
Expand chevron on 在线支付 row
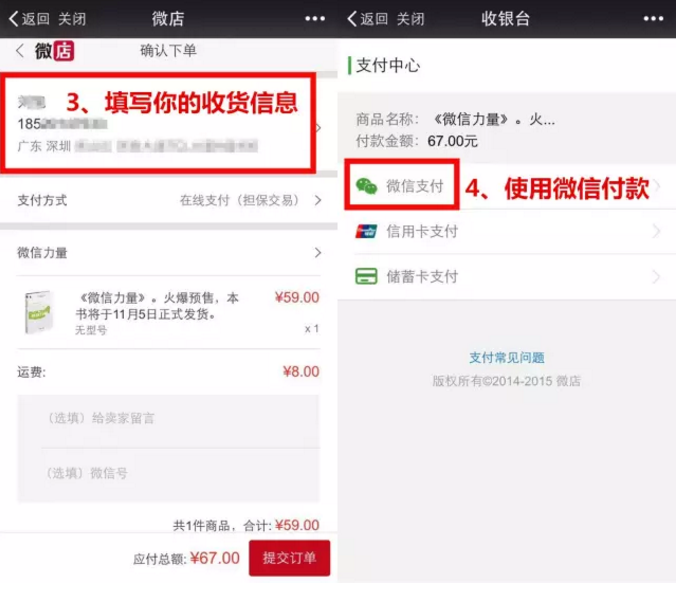pyautogui.click(x=318, y=200)
